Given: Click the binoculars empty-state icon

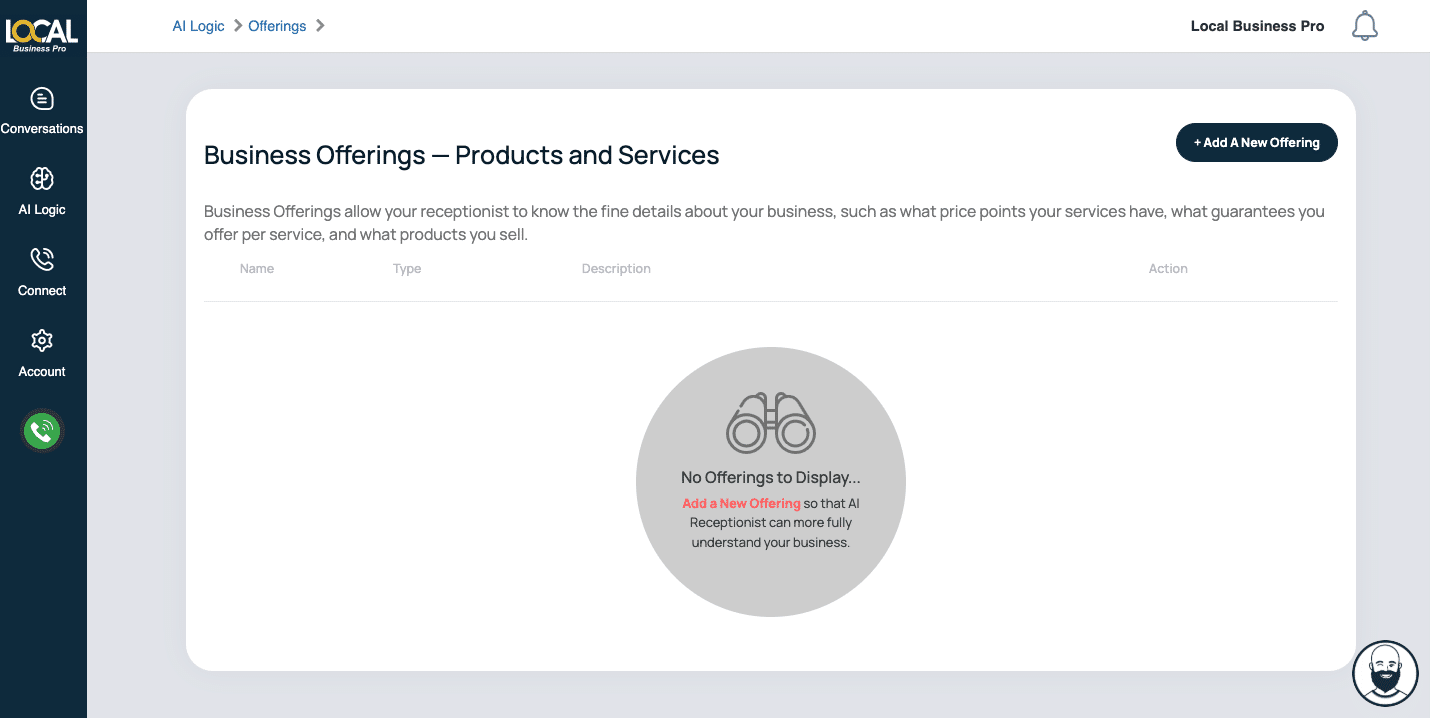Looking at the screenshot, I should point(771,423).
